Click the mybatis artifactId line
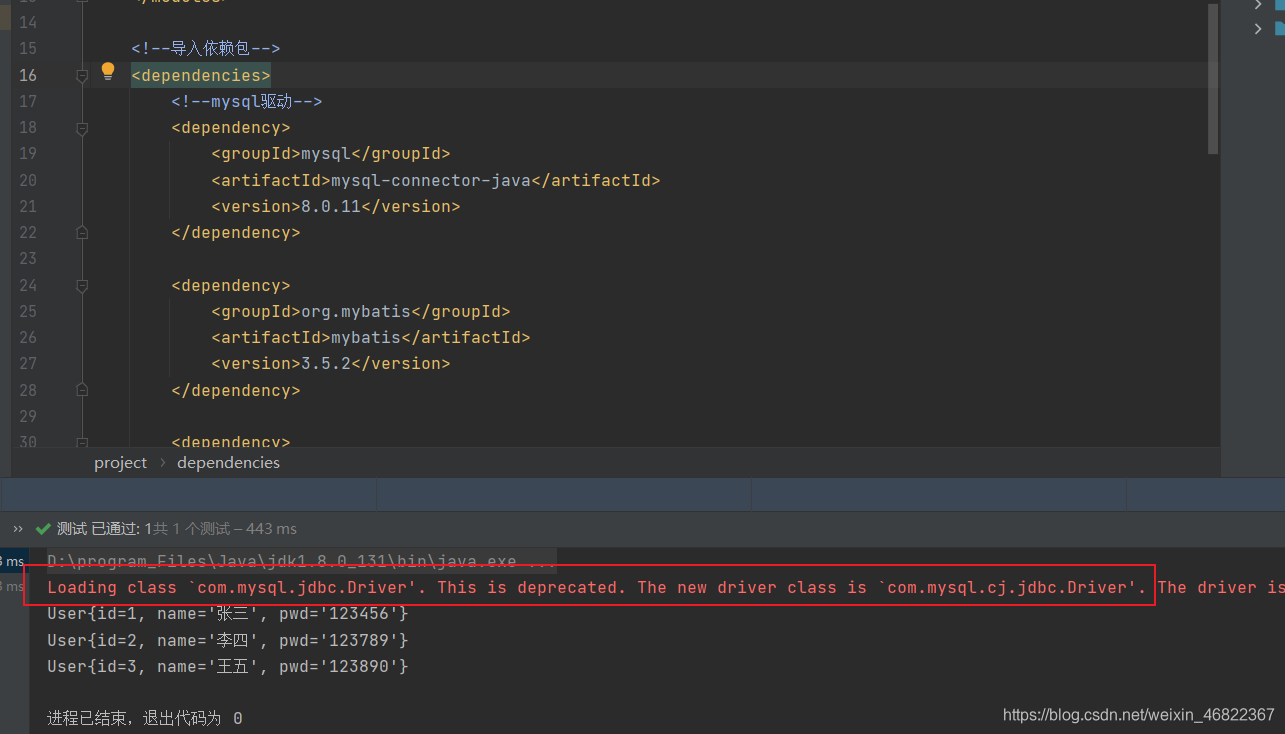The image size is (1285, 734). click(371, 337)
